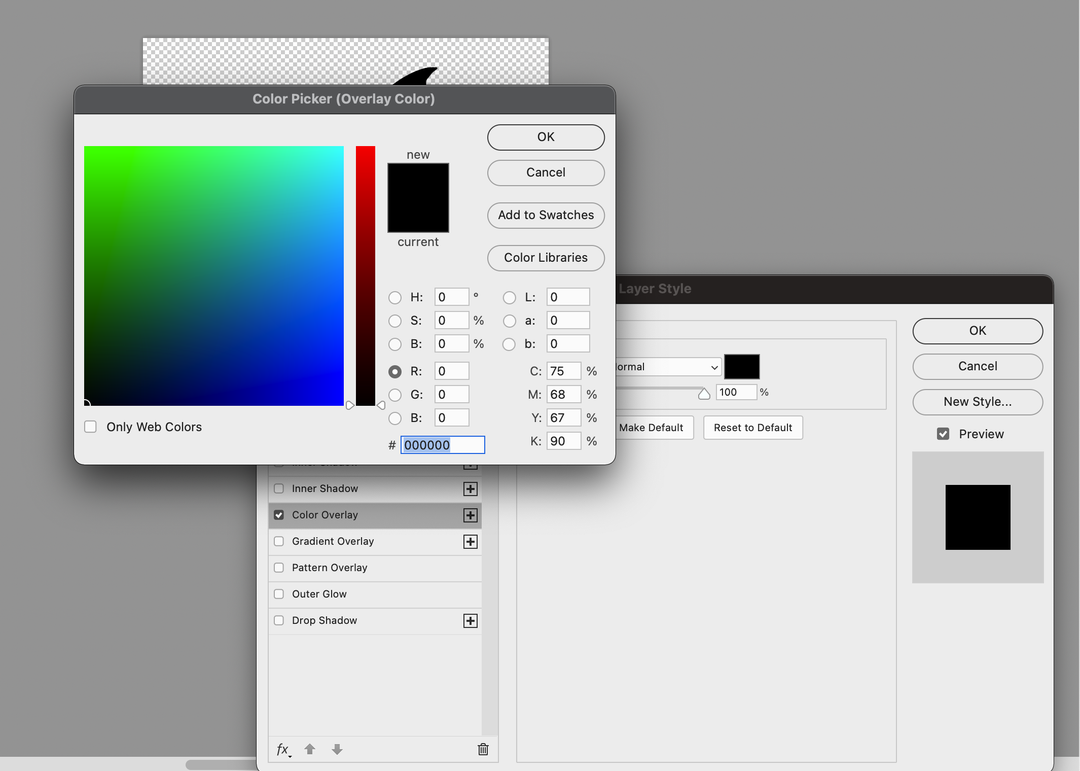The width and height of the screenshot is (1080, 771).
Task: Delete the effect via trash icon
Action: tap(483, 748)
